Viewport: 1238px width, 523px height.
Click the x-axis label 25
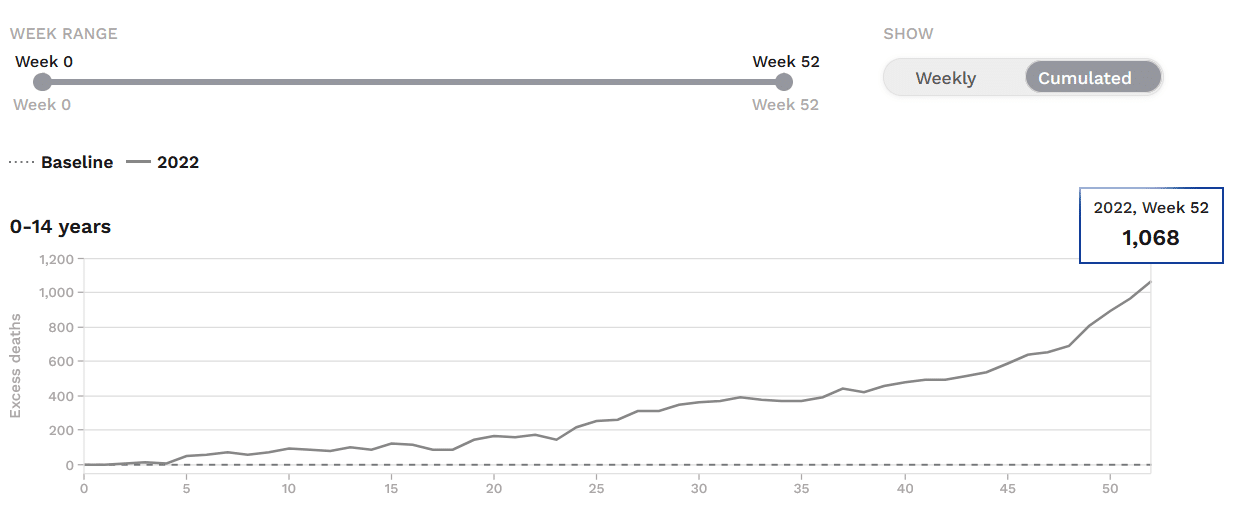point(596,489)
